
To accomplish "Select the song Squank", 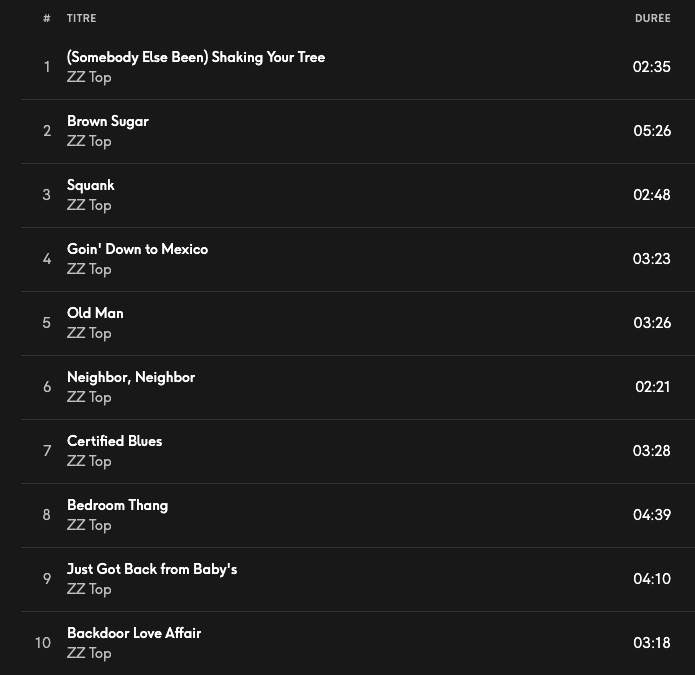I will 90,185.
